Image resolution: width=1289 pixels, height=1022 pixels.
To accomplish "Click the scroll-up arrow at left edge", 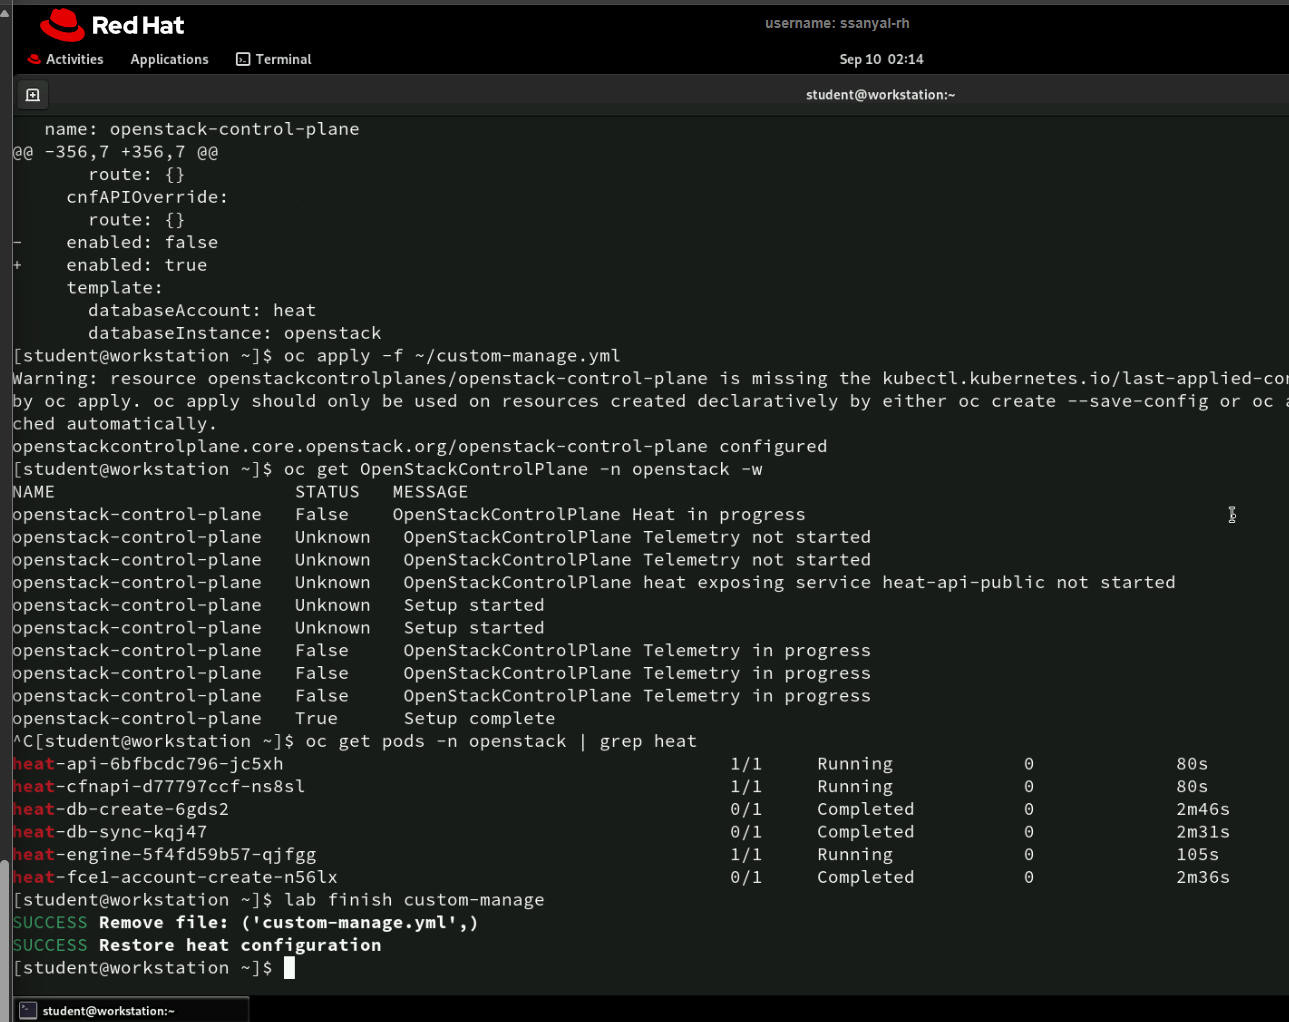I will point(5,12).
